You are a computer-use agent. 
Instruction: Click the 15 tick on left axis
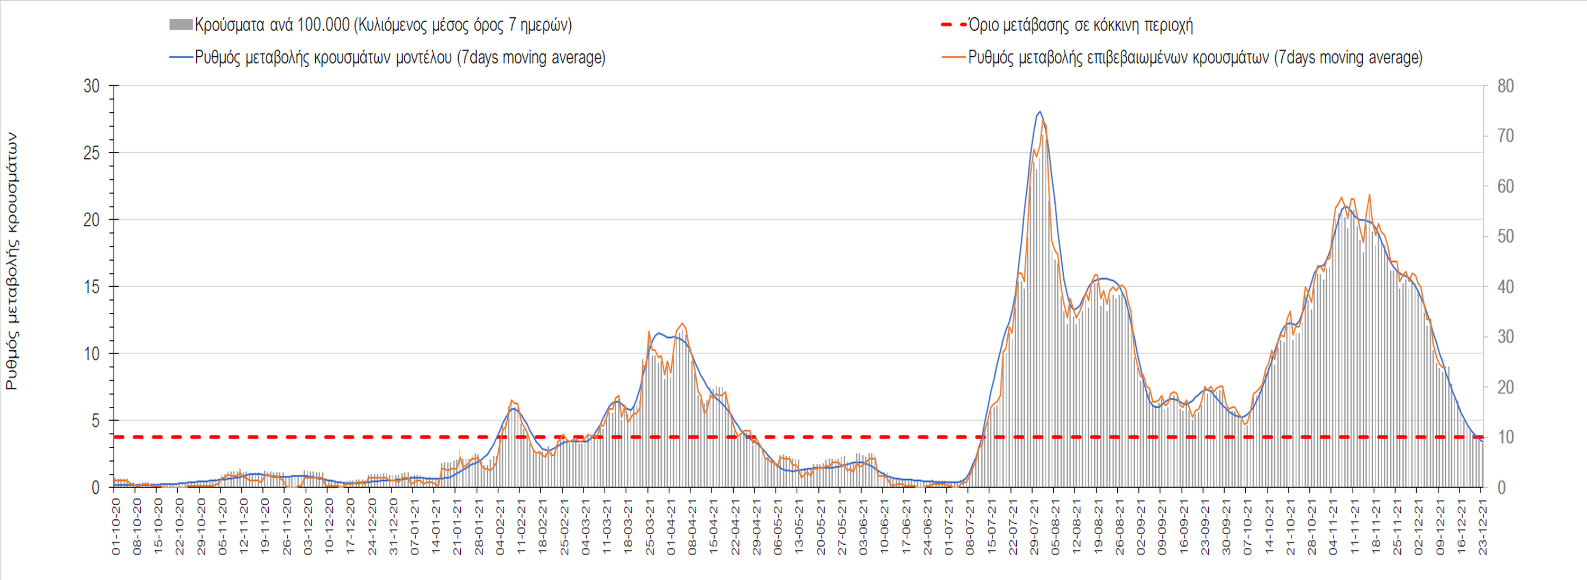[x=91, y=287]
